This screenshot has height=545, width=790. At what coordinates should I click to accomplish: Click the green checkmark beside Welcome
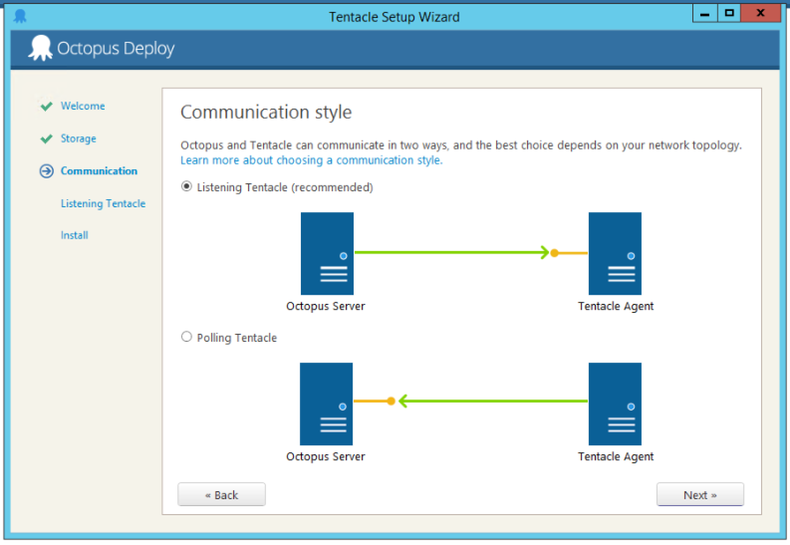(46, 106)
